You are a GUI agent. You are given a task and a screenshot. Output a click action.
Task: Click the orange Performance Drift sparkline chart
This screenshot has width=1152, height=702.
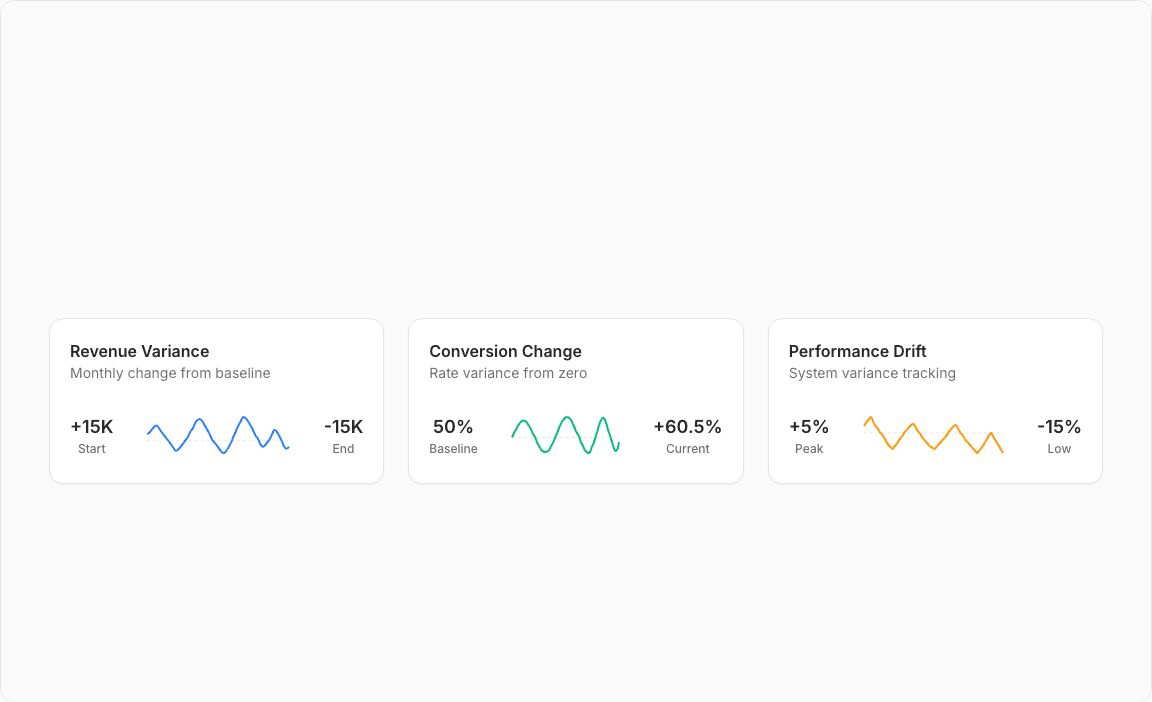[933, 435]
